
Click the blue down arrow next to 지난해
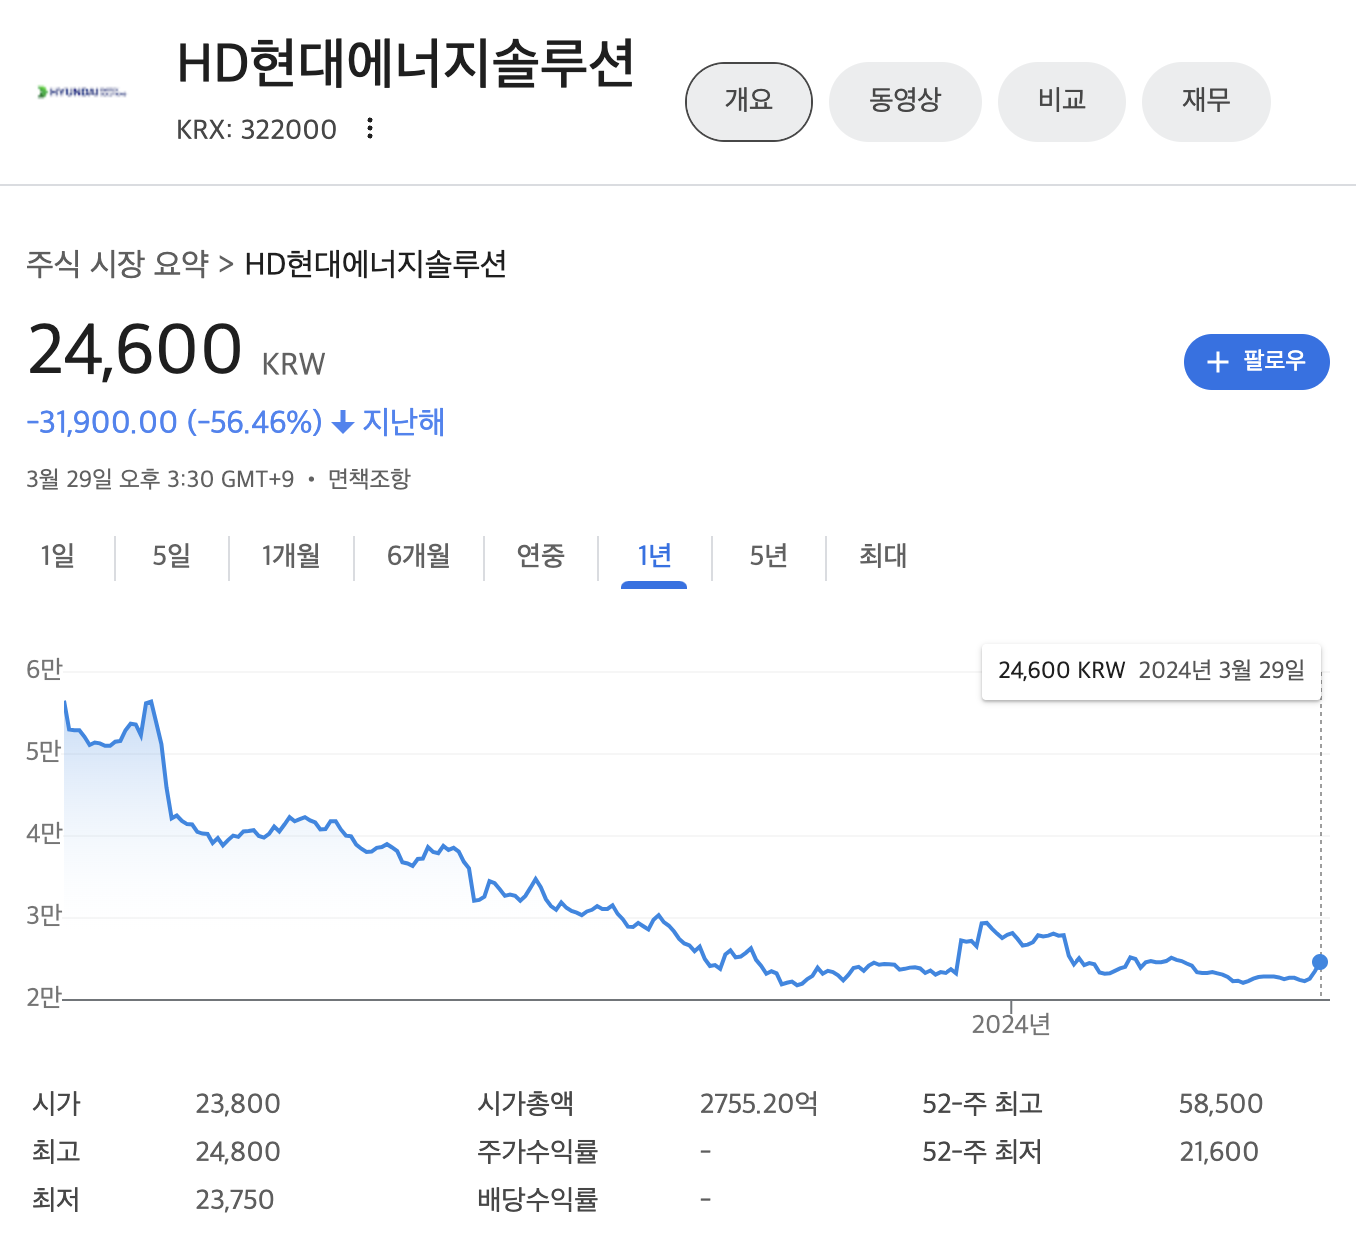click(343, 423)
